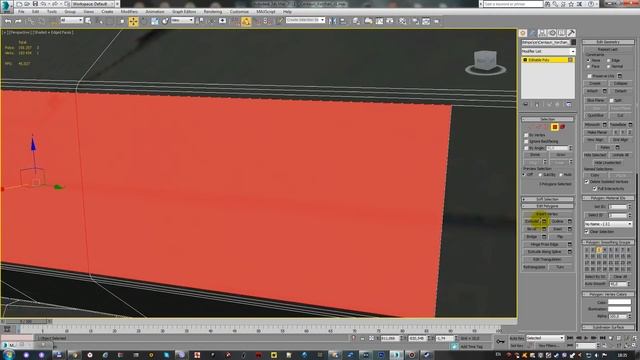
Task: Open selection filter All dropdown
Action: (72, 20)
